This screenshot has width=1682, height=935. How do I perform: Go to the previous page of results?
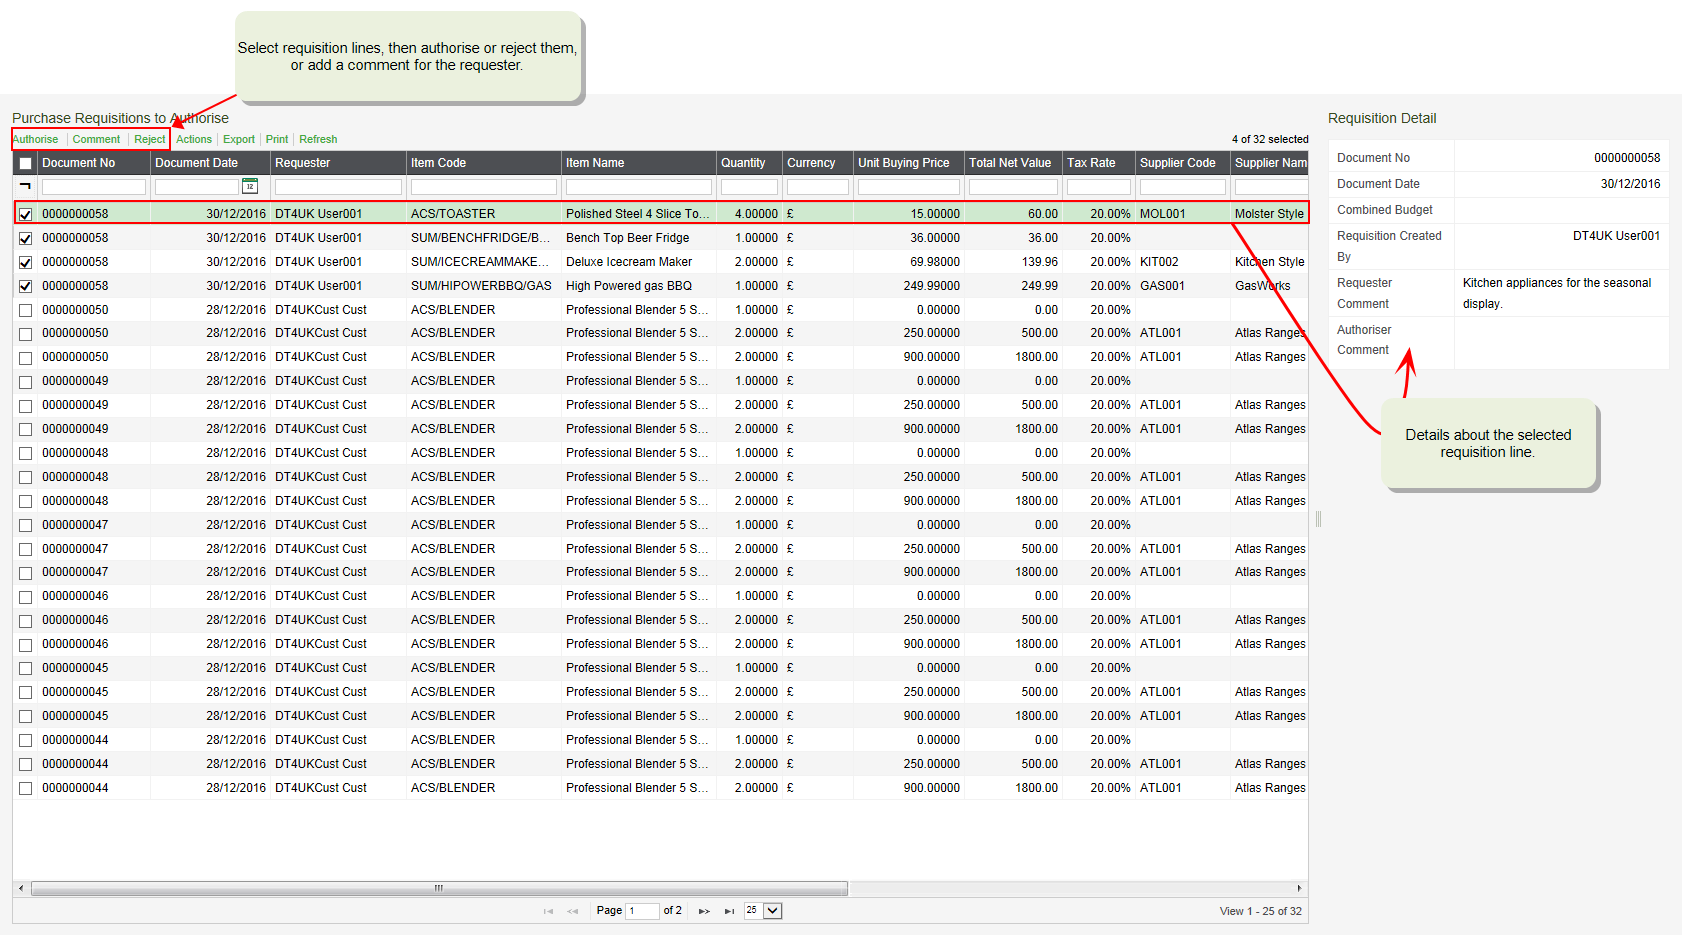(572, 911)
